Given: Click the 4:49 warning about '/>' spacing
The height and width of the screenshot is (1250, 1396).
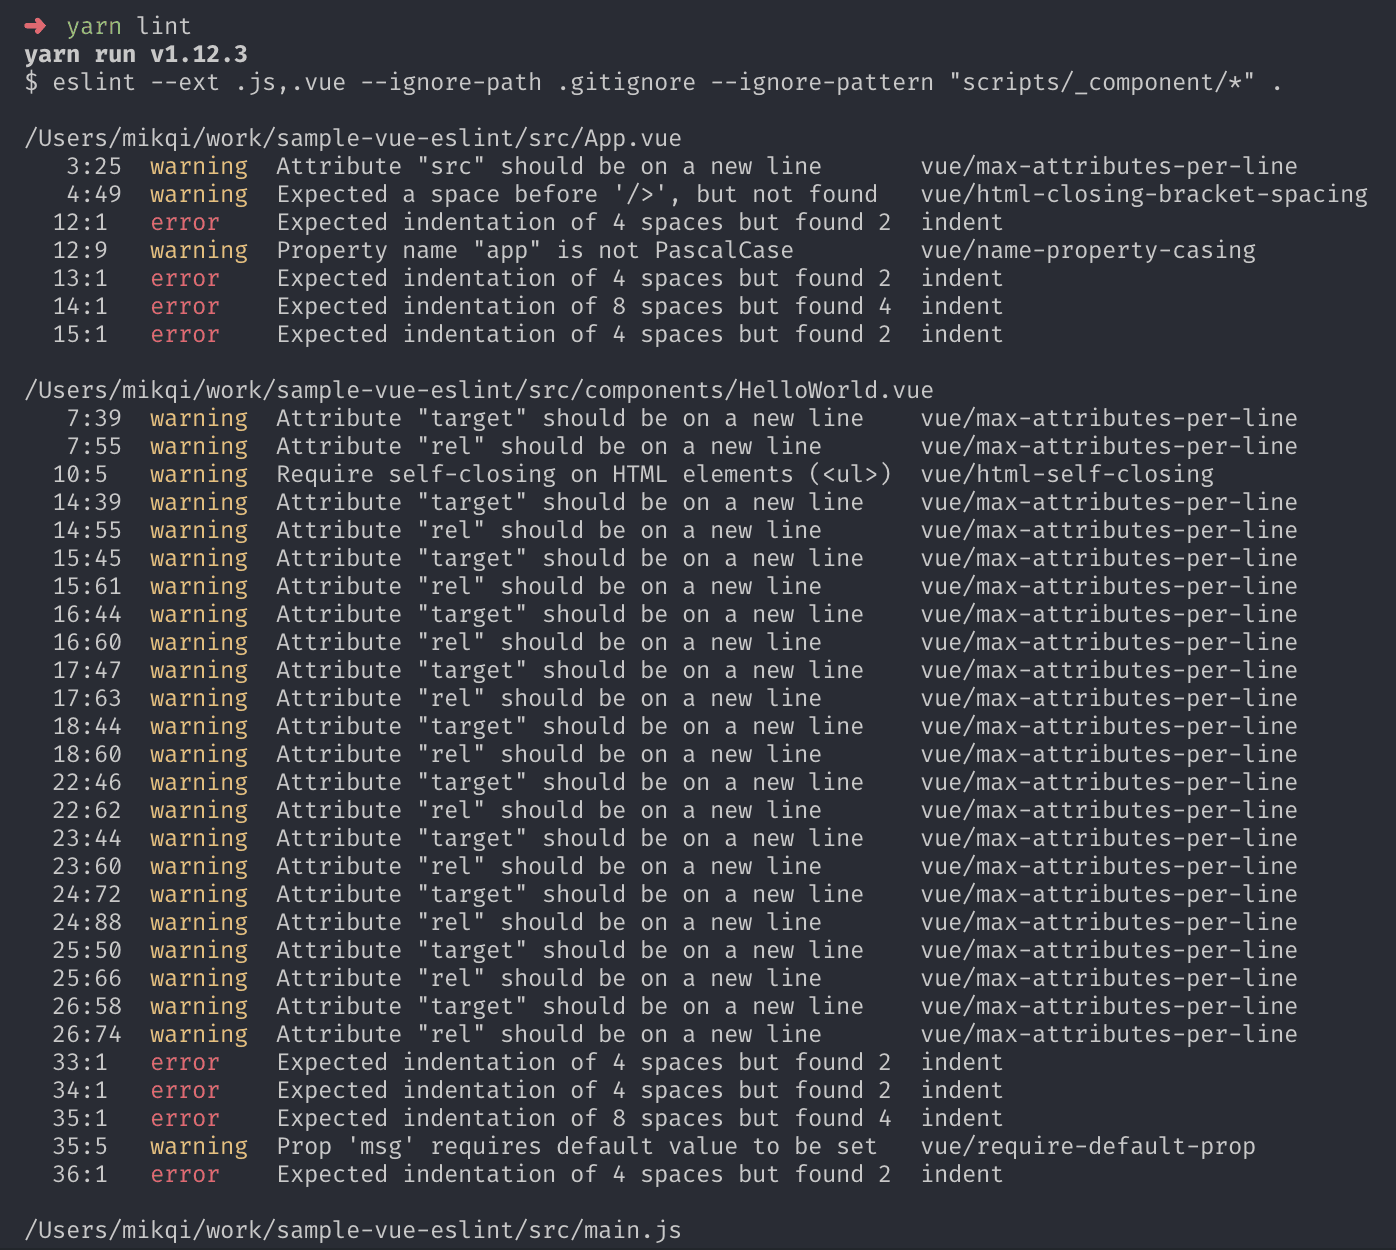Looking at the screenshot, I should point(577,194).
